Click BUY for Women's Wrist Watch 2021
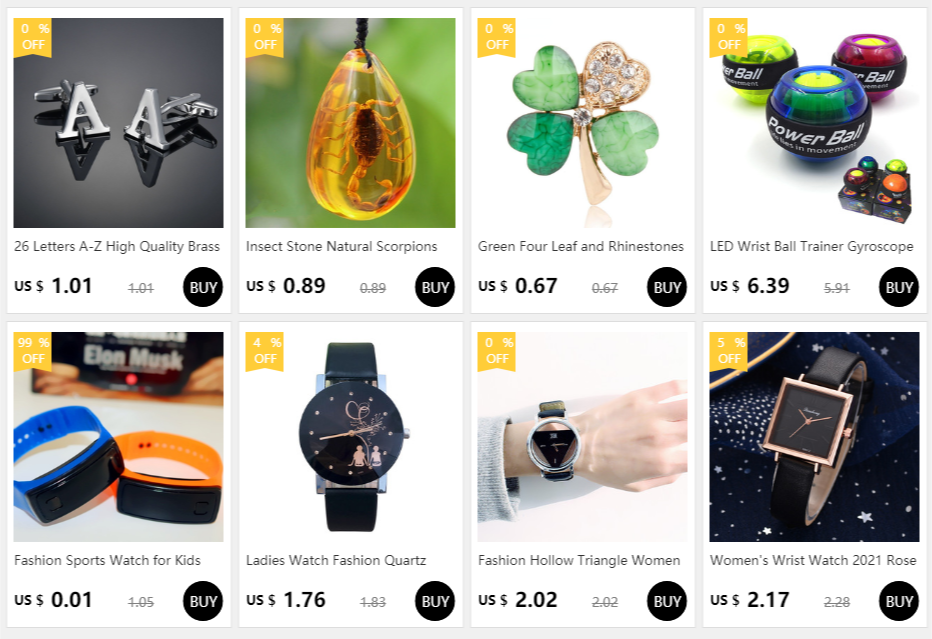The height and width of the screenshot is (639, 932). click(899, 601)
